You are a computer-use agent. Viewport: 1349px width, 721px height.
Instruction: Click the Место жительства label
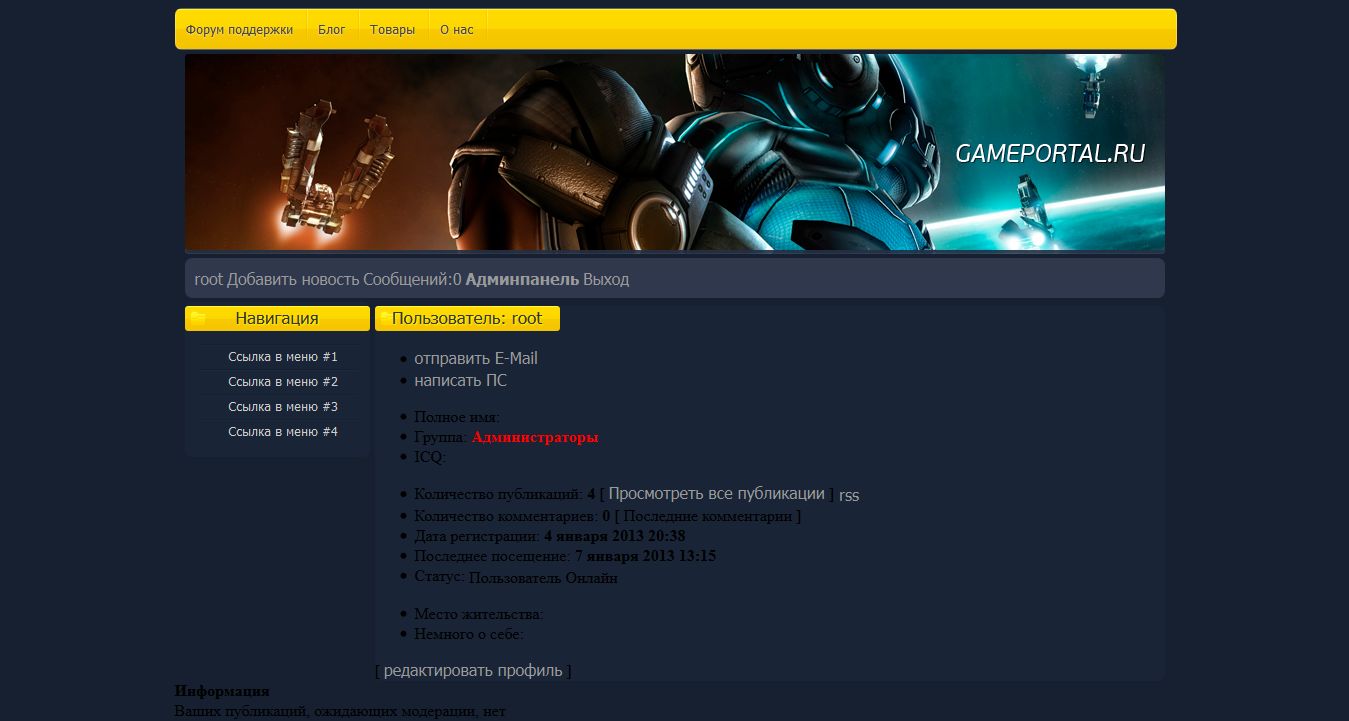coord(479,614)
